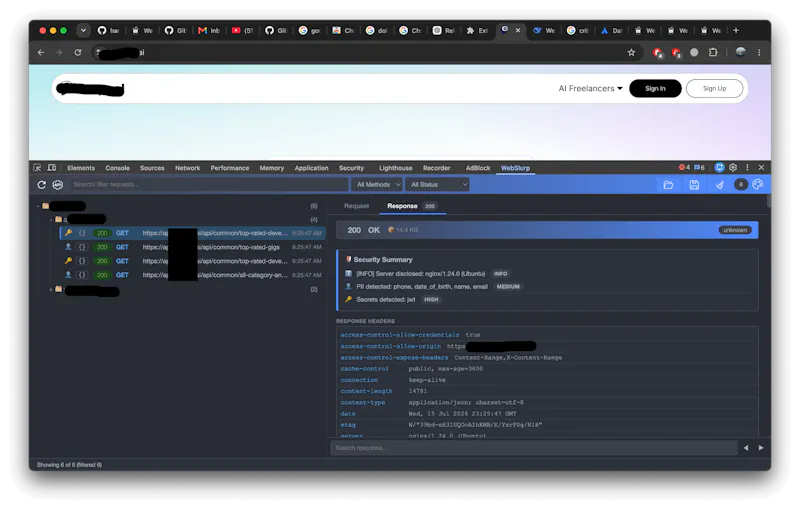Reload the page with the browser reload icon
800x509 pixels.
coord(78,52)
